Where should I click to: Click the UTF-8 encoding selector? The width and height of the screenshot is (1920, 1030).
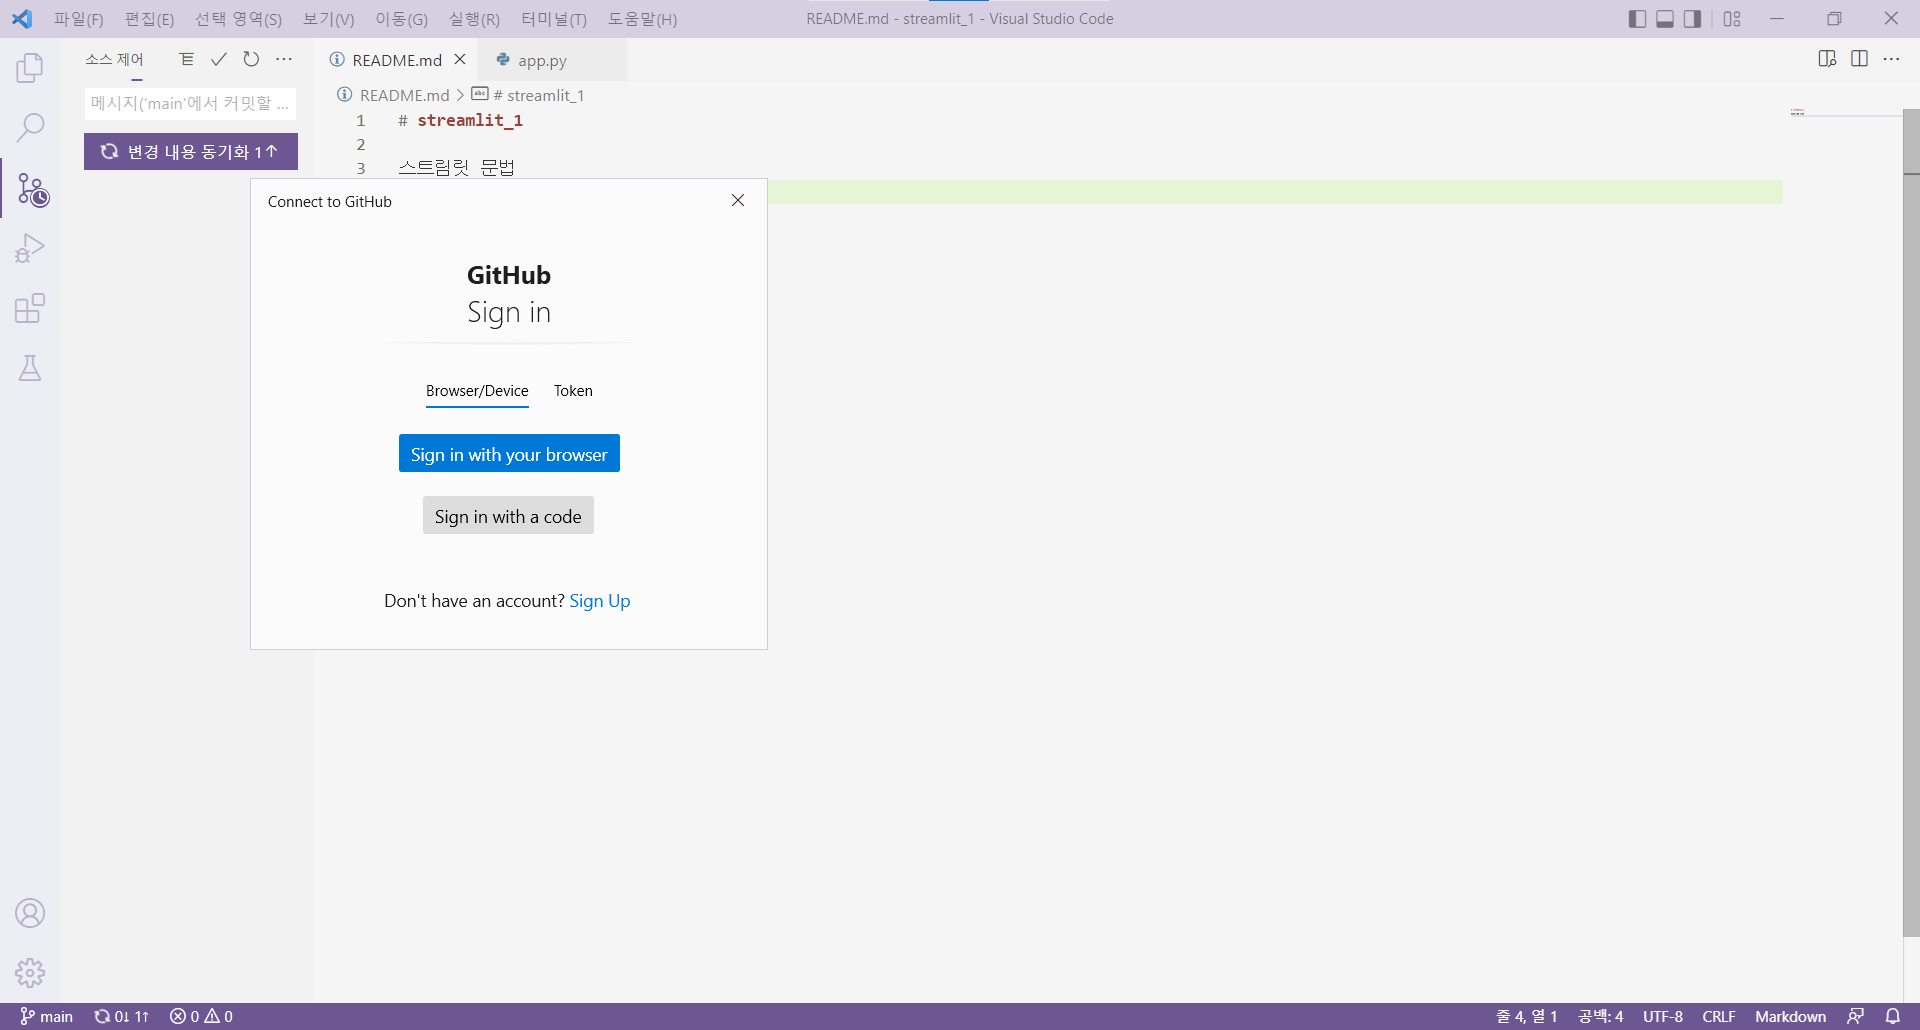point(1662,1016)
